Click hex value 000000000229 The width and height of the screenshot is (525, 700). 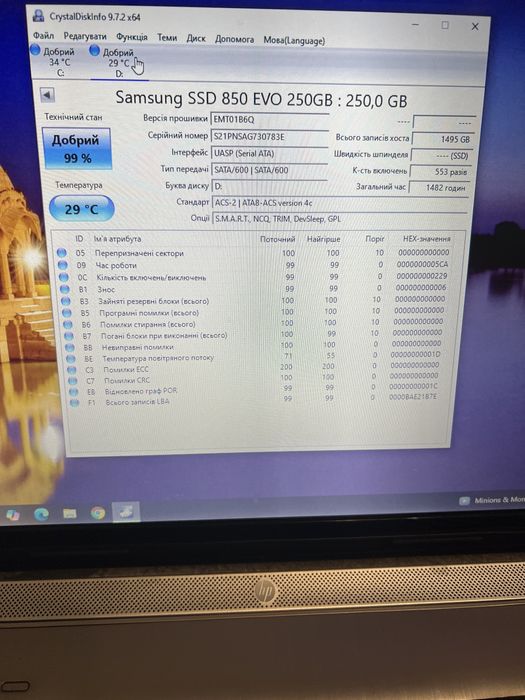[421, 276]
